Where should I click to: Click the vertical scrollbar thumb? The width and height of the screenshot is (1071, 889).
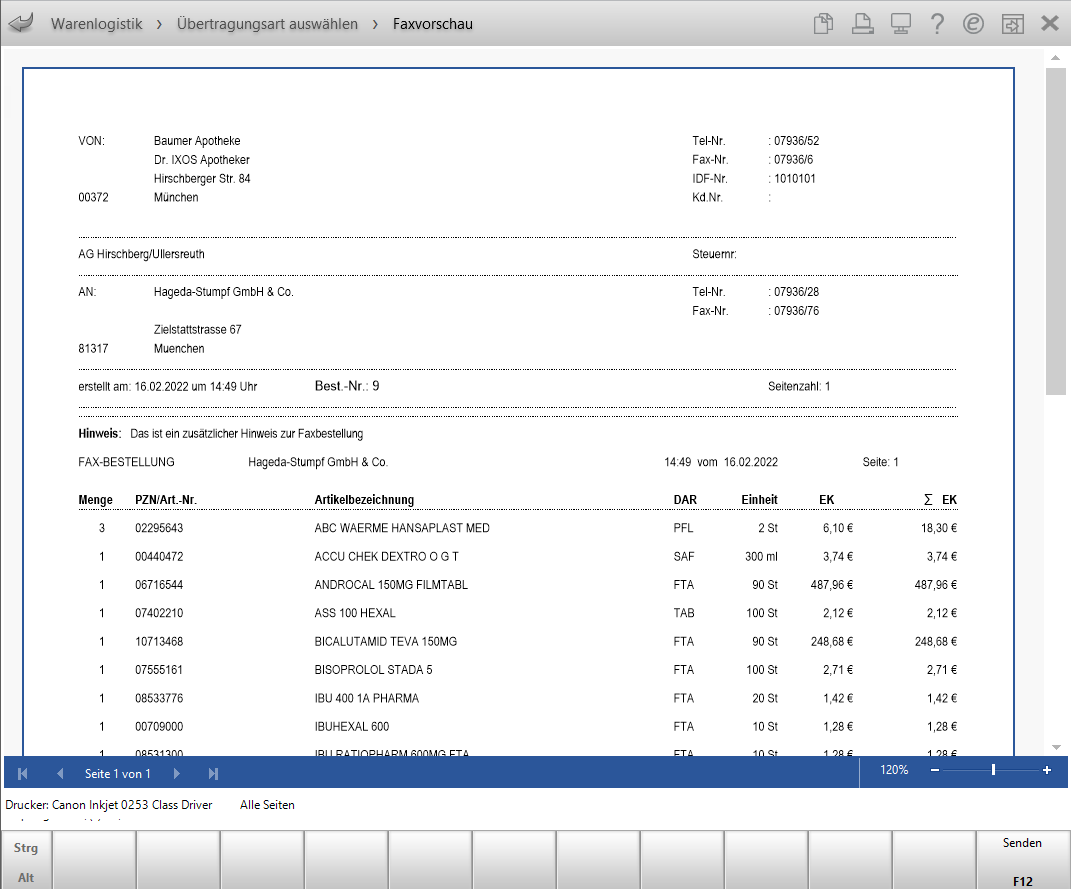pyautogui.click(x=1056, y=231)
